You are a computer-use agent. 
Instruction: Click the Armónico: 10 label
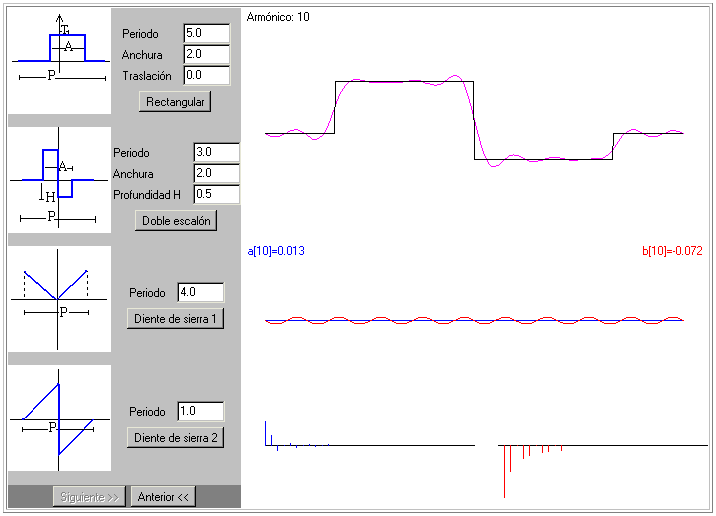click(x=278, y=17)
